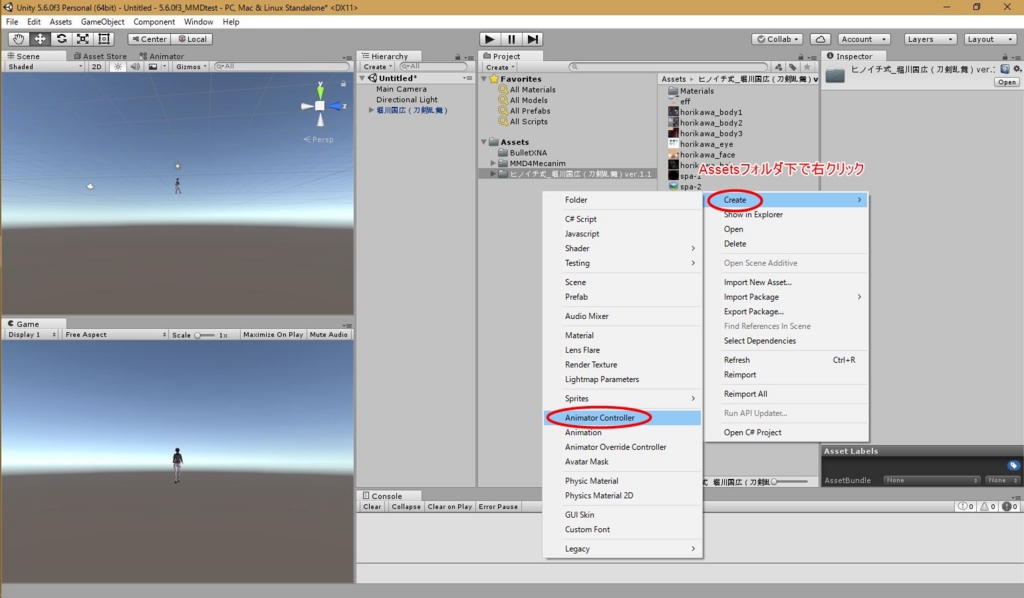Screen dimensions: 1024x598
Task: Select the Hand tool
Action: (x=18, y=39)
